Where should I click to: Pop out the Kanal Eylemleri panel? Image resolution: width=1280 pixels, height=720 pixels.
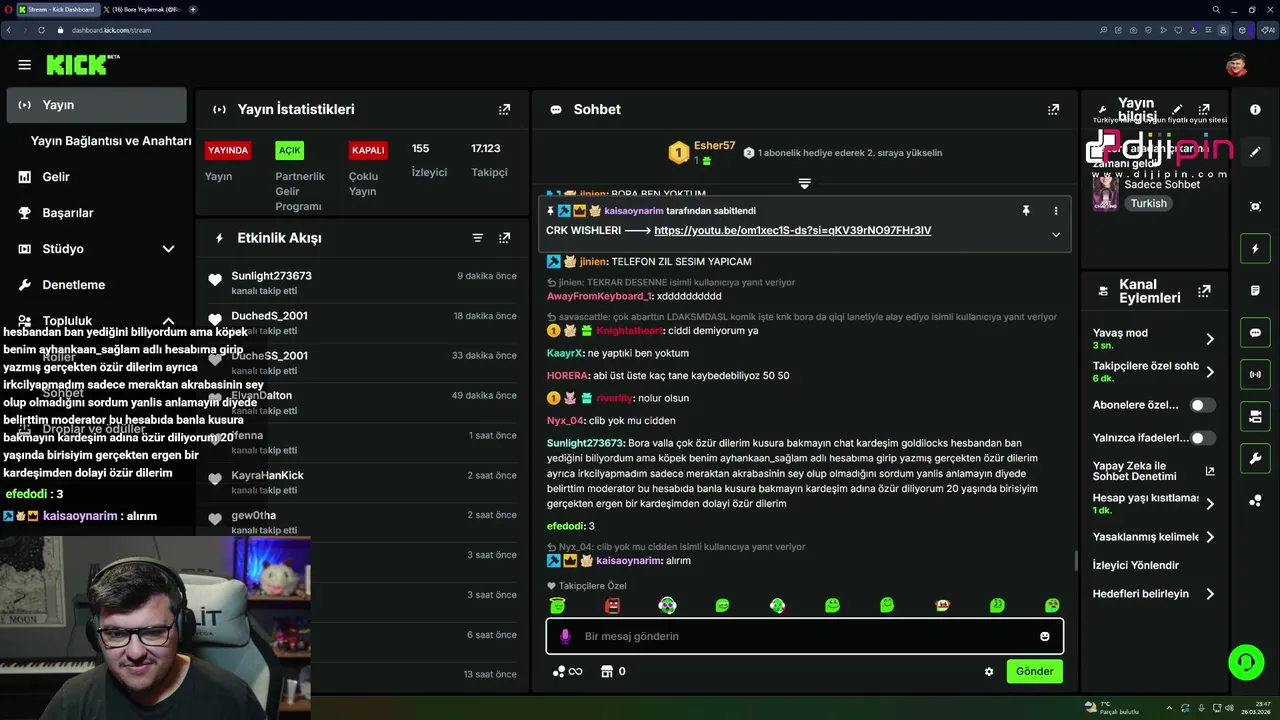[x=1204, y=291]
